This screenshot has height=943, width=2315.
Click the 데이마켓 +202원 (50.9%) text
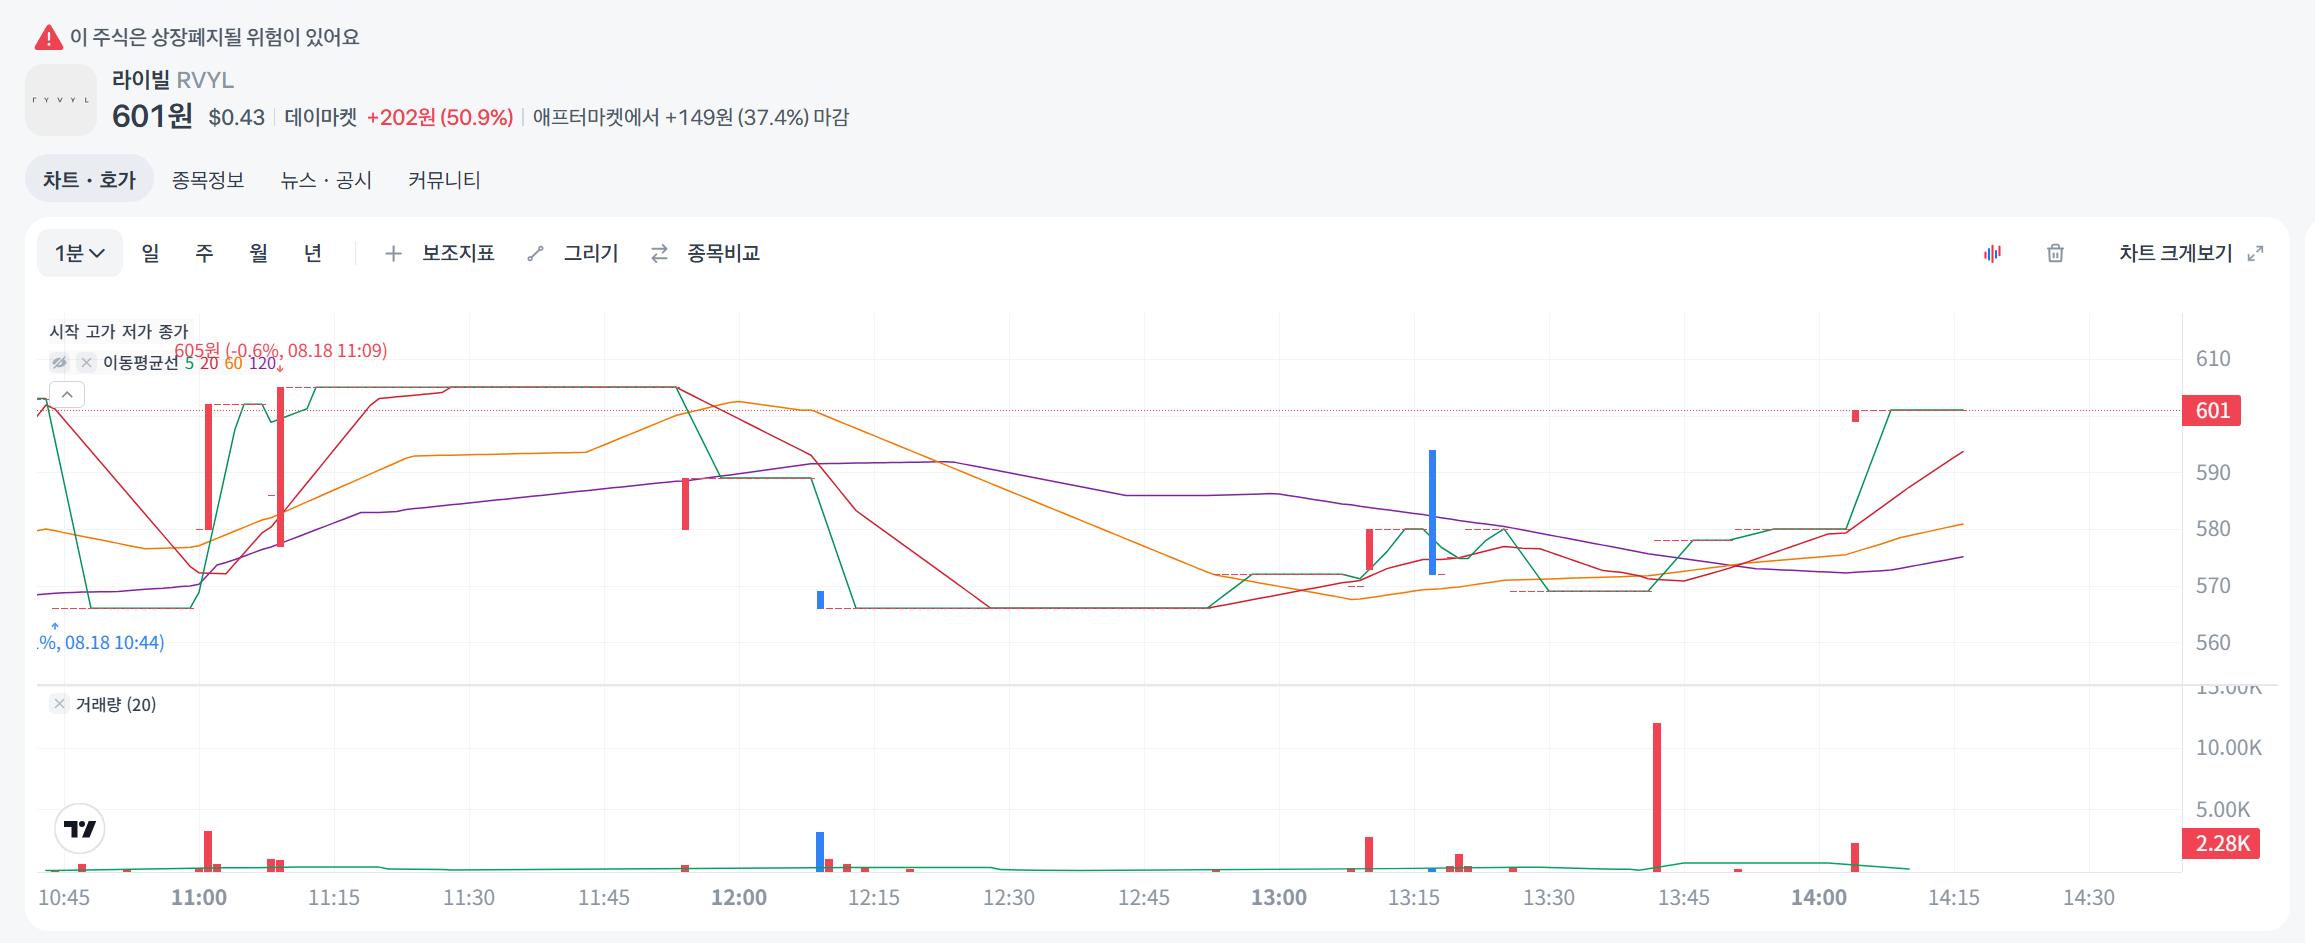click(399, 117)
